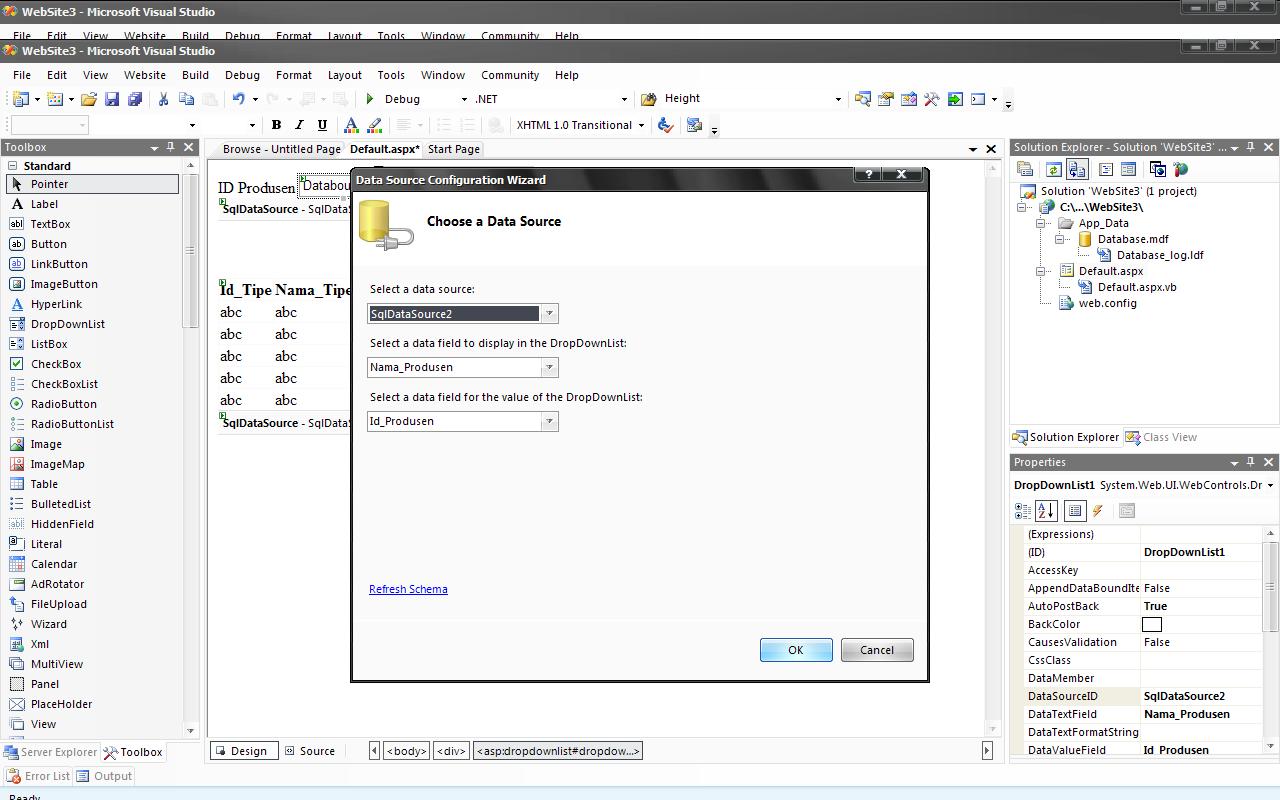
Task: Click the wizard Help question mark button
Action: (869, 174)
